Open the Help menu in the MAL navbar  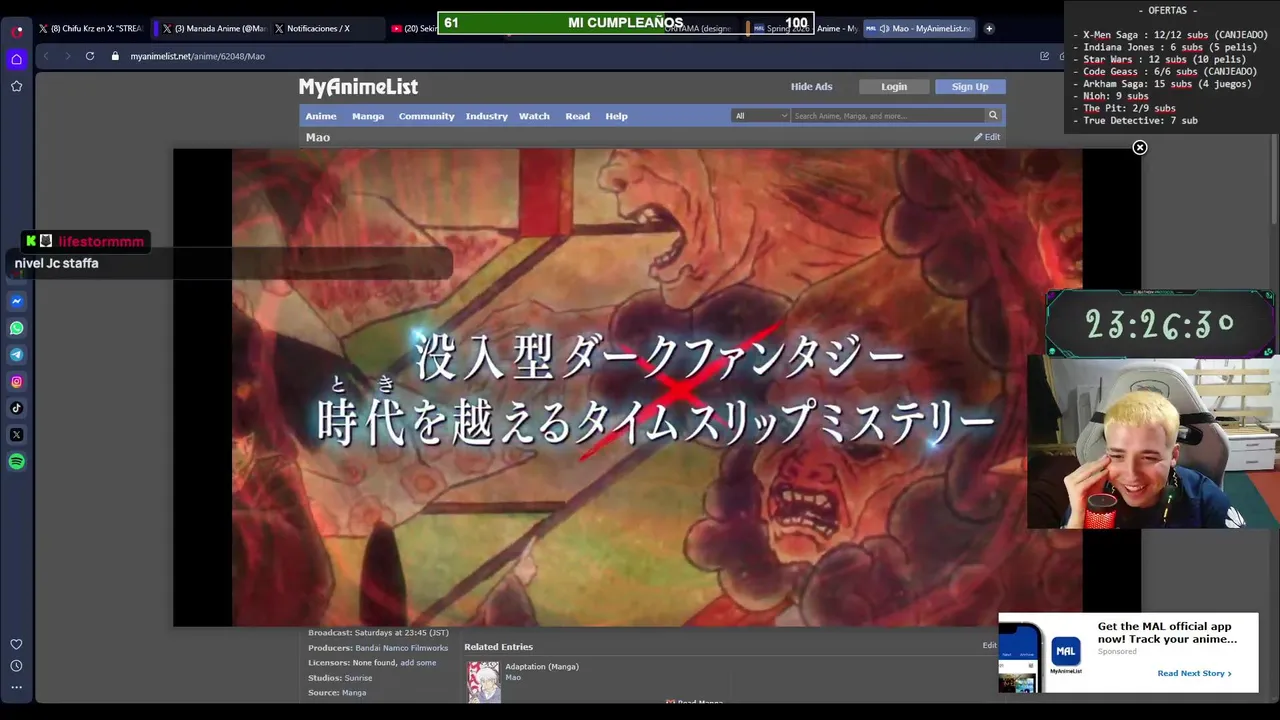(x=617, y=116)
